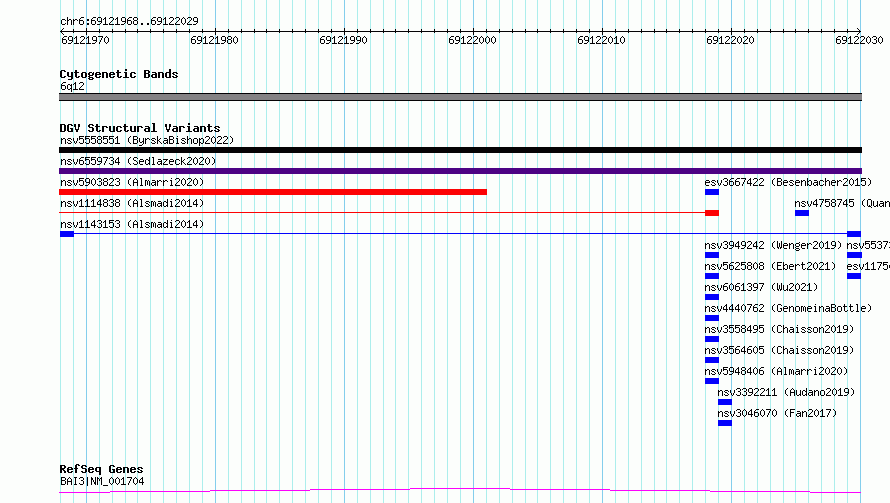Open the nsv5625808 (Ebert2021) label
The height and width of the screenshot is (503, 890).
[x=770, y=266]
